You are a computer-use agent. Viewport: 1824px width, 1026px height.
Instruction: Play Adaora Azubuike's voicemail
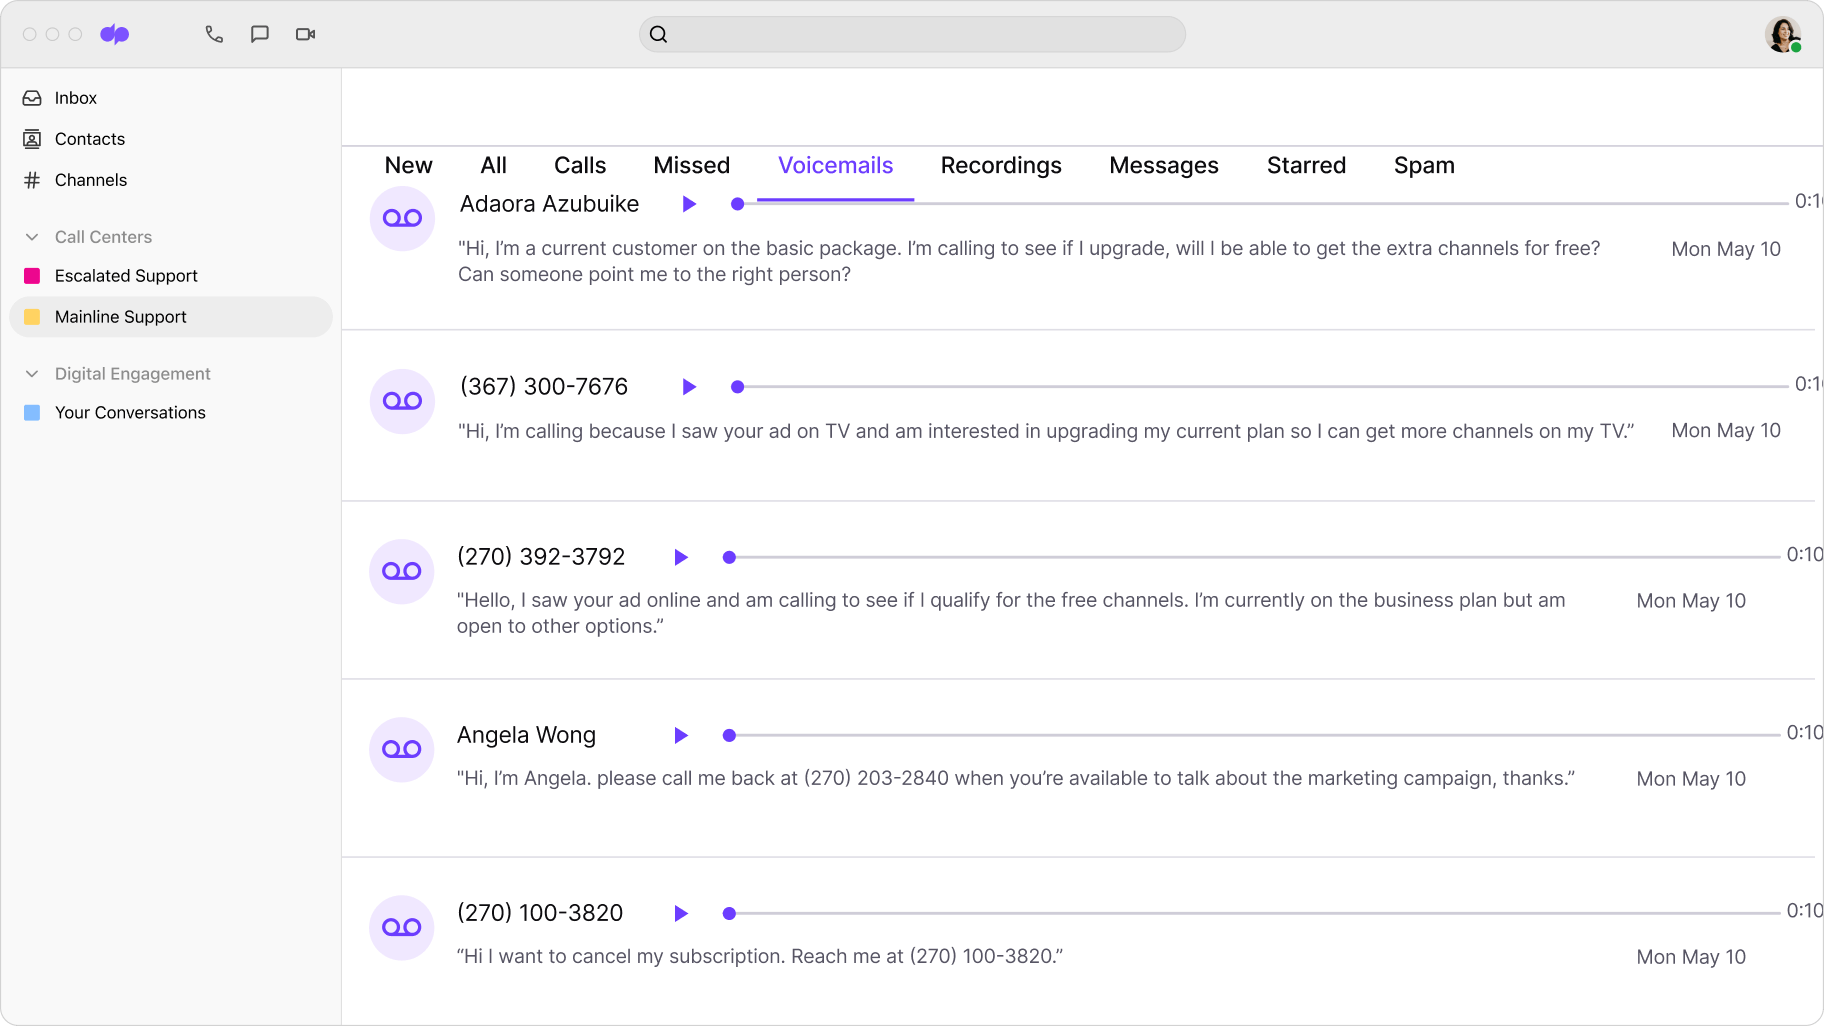tap(688, 204)
